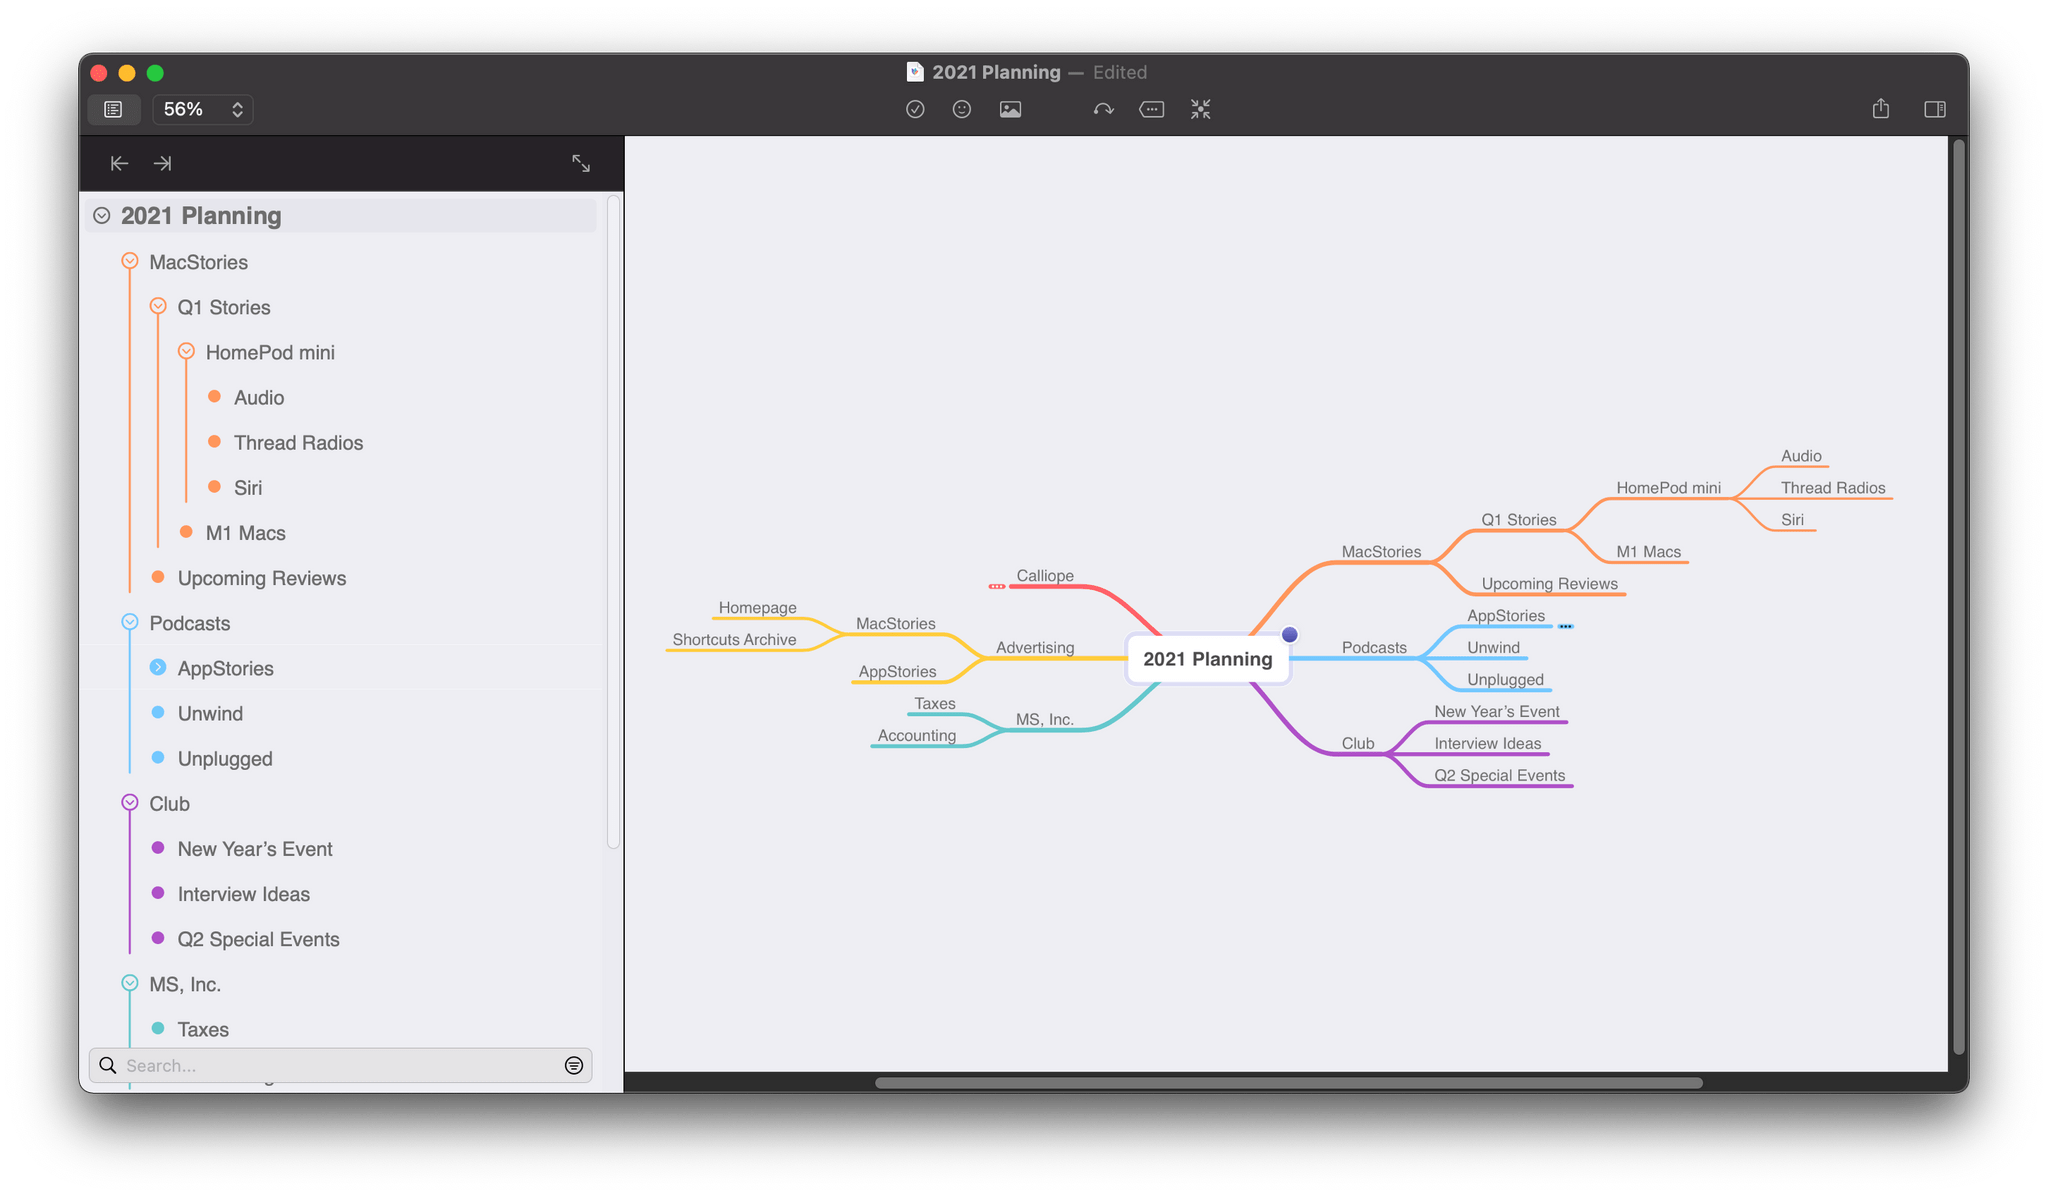Viewport: 2048px width, 1197px height.
Task: Click the redo arrow in the toolbar
Action: [1102, 109]
